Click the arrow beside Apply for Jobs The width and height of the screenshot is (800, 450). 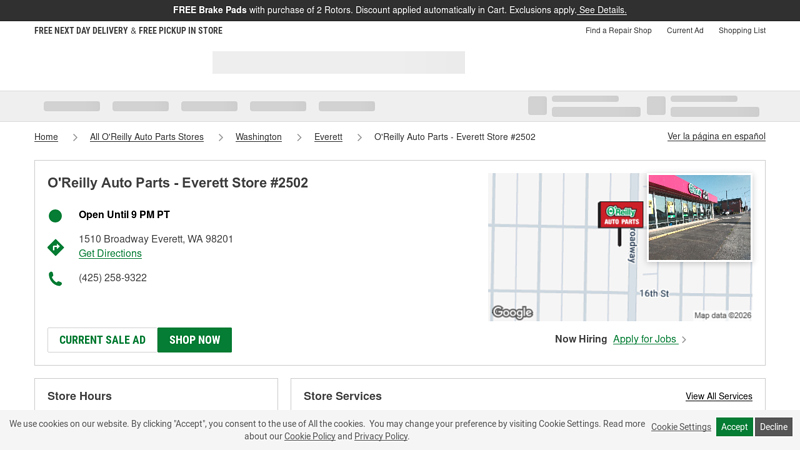click(x=684, y=340)
